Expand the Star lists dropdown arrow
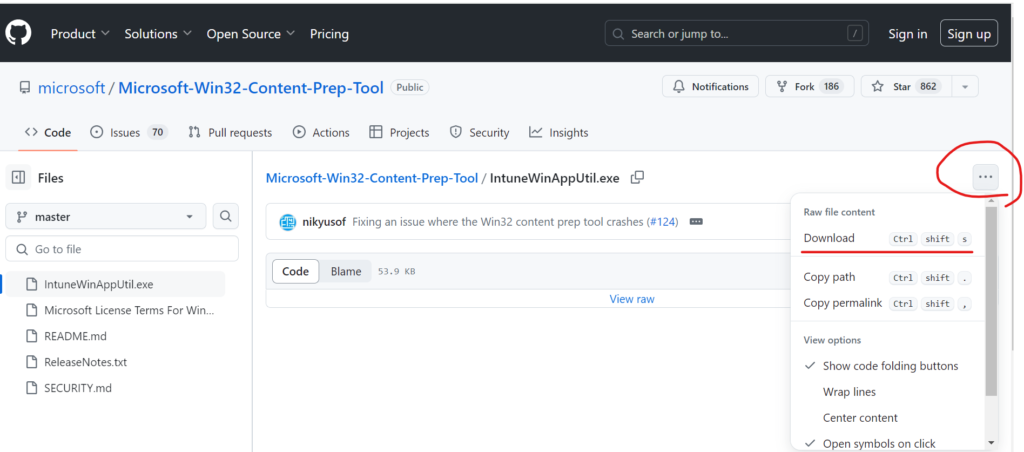This screenshot has height=452, width=1024. tap(965, 87)
